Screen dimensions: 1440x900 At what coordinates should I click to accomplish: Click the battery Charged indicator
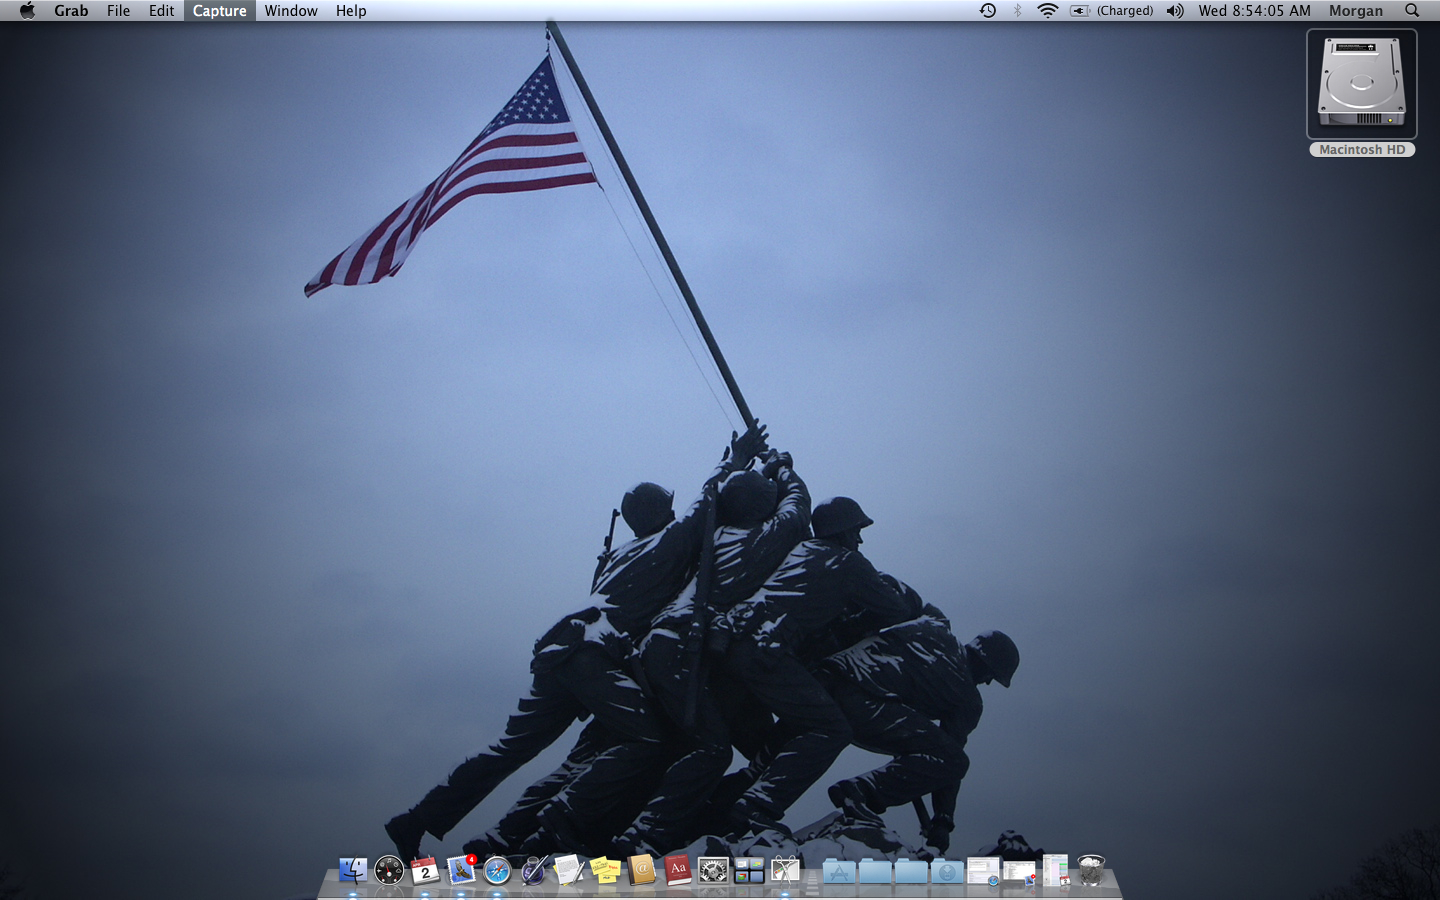point(1111,10)
